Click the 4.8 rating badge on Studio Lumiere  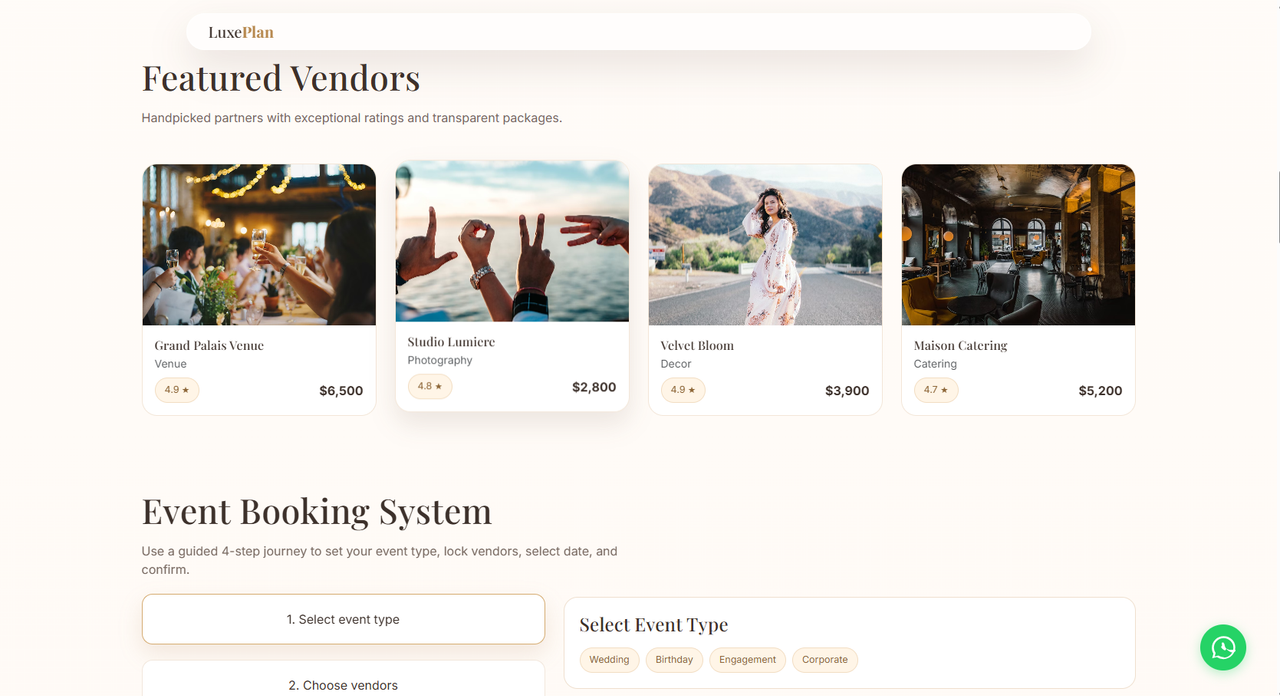(430, 386)
